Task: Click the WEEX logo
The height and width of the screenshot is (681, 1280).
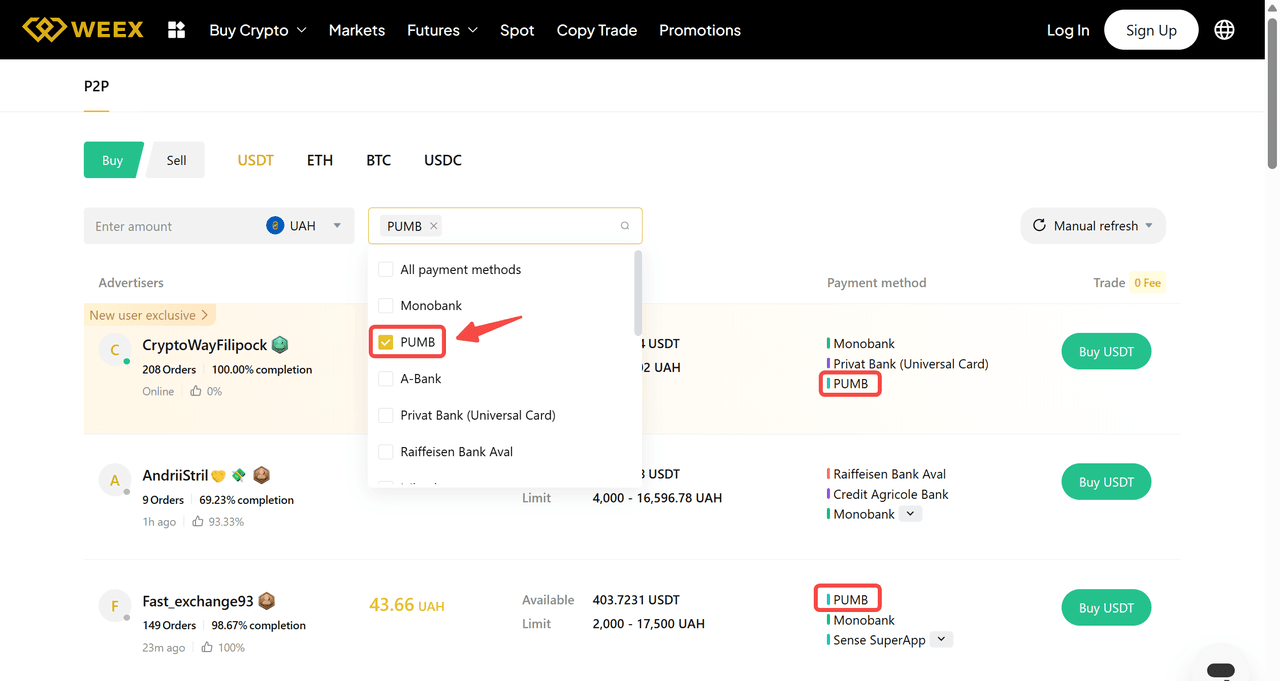Action: coord(84,30)
